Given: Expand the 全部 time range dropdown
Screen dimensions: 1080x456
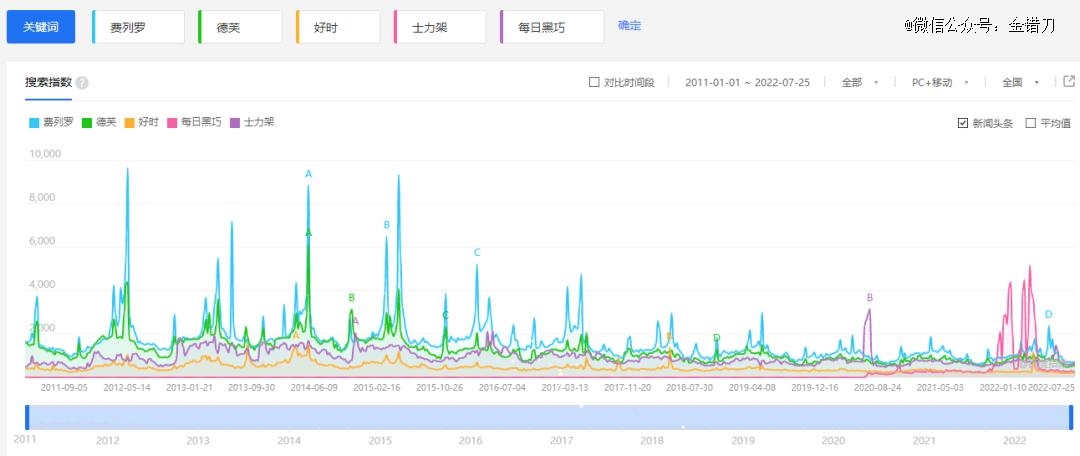Looking at the screenshot, I should coord(860,83).
